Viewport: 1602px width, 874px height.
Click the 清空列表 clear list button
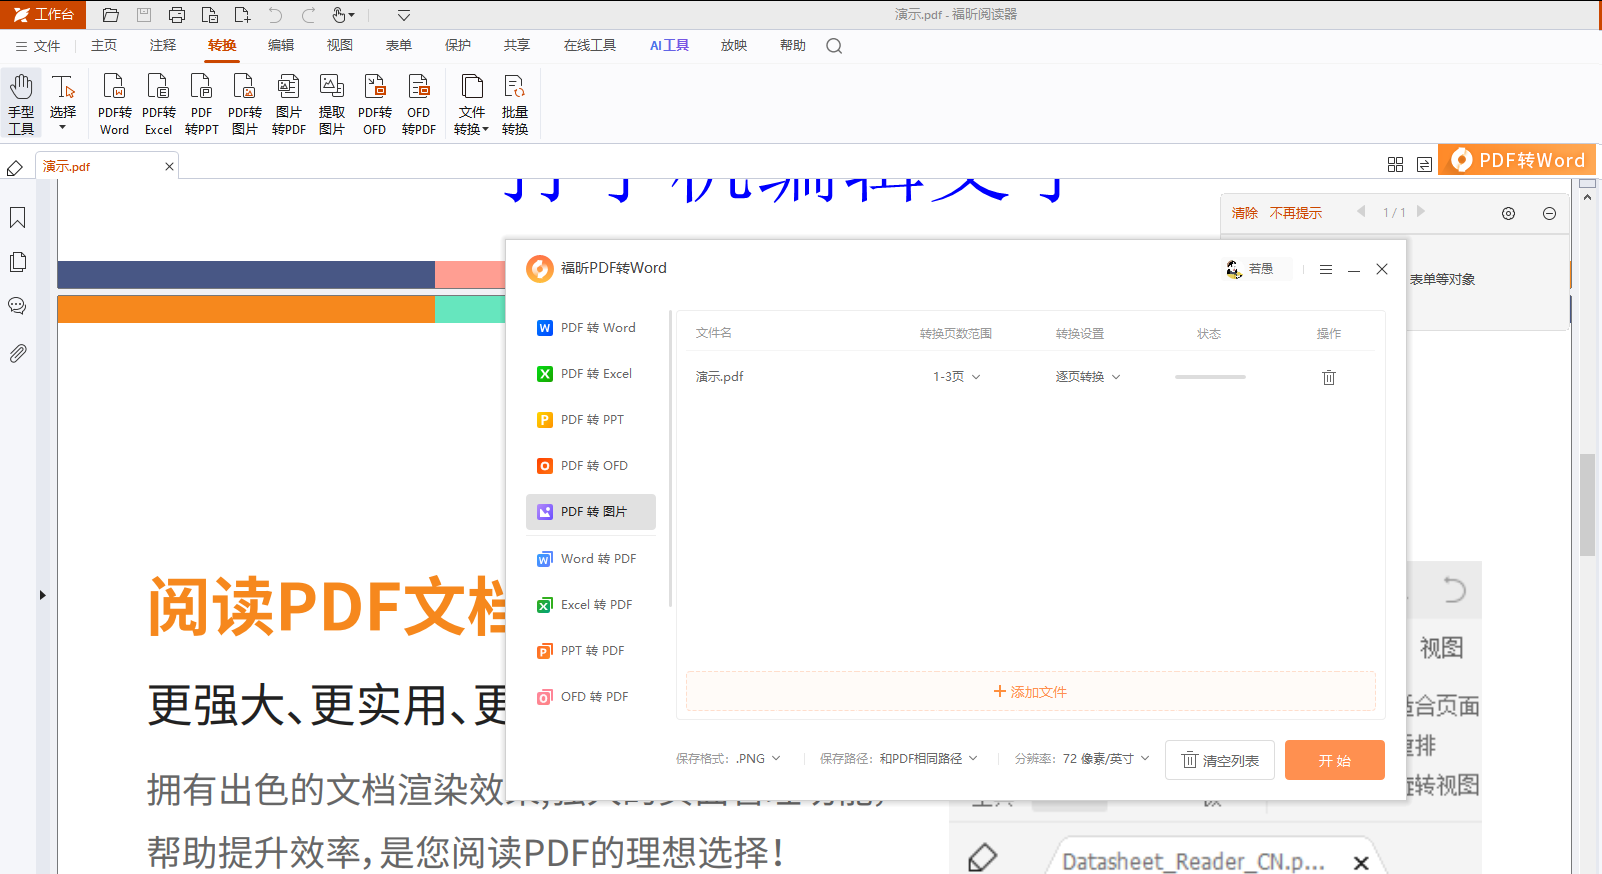pyautogui.click(x=1220, y=760)
